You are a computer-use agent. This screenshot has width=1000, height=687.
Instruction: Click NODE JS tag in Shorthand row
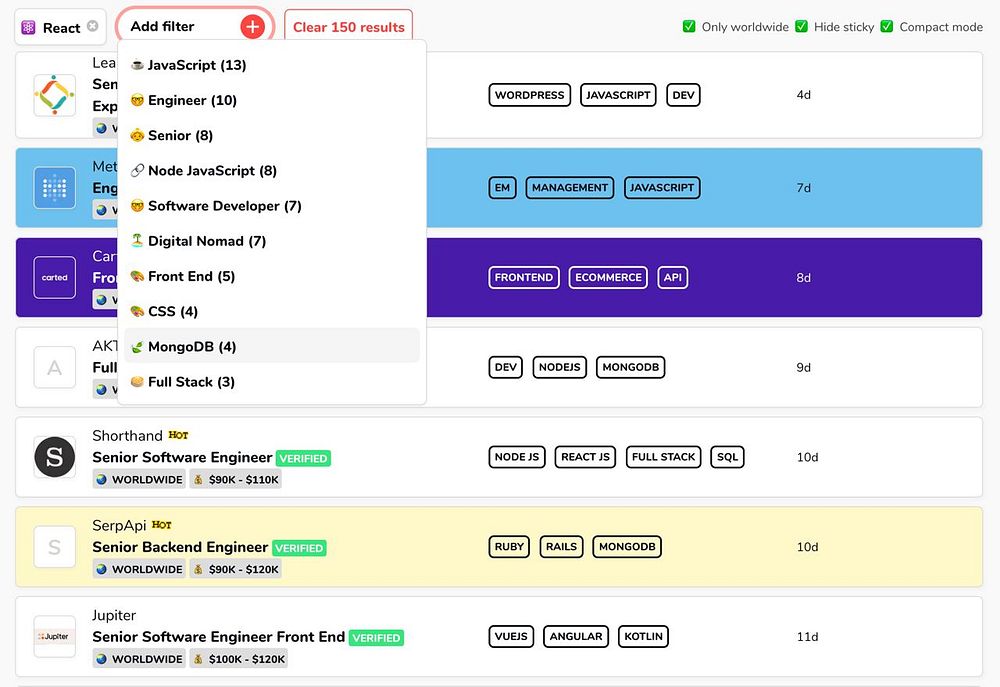coord(517,457)
